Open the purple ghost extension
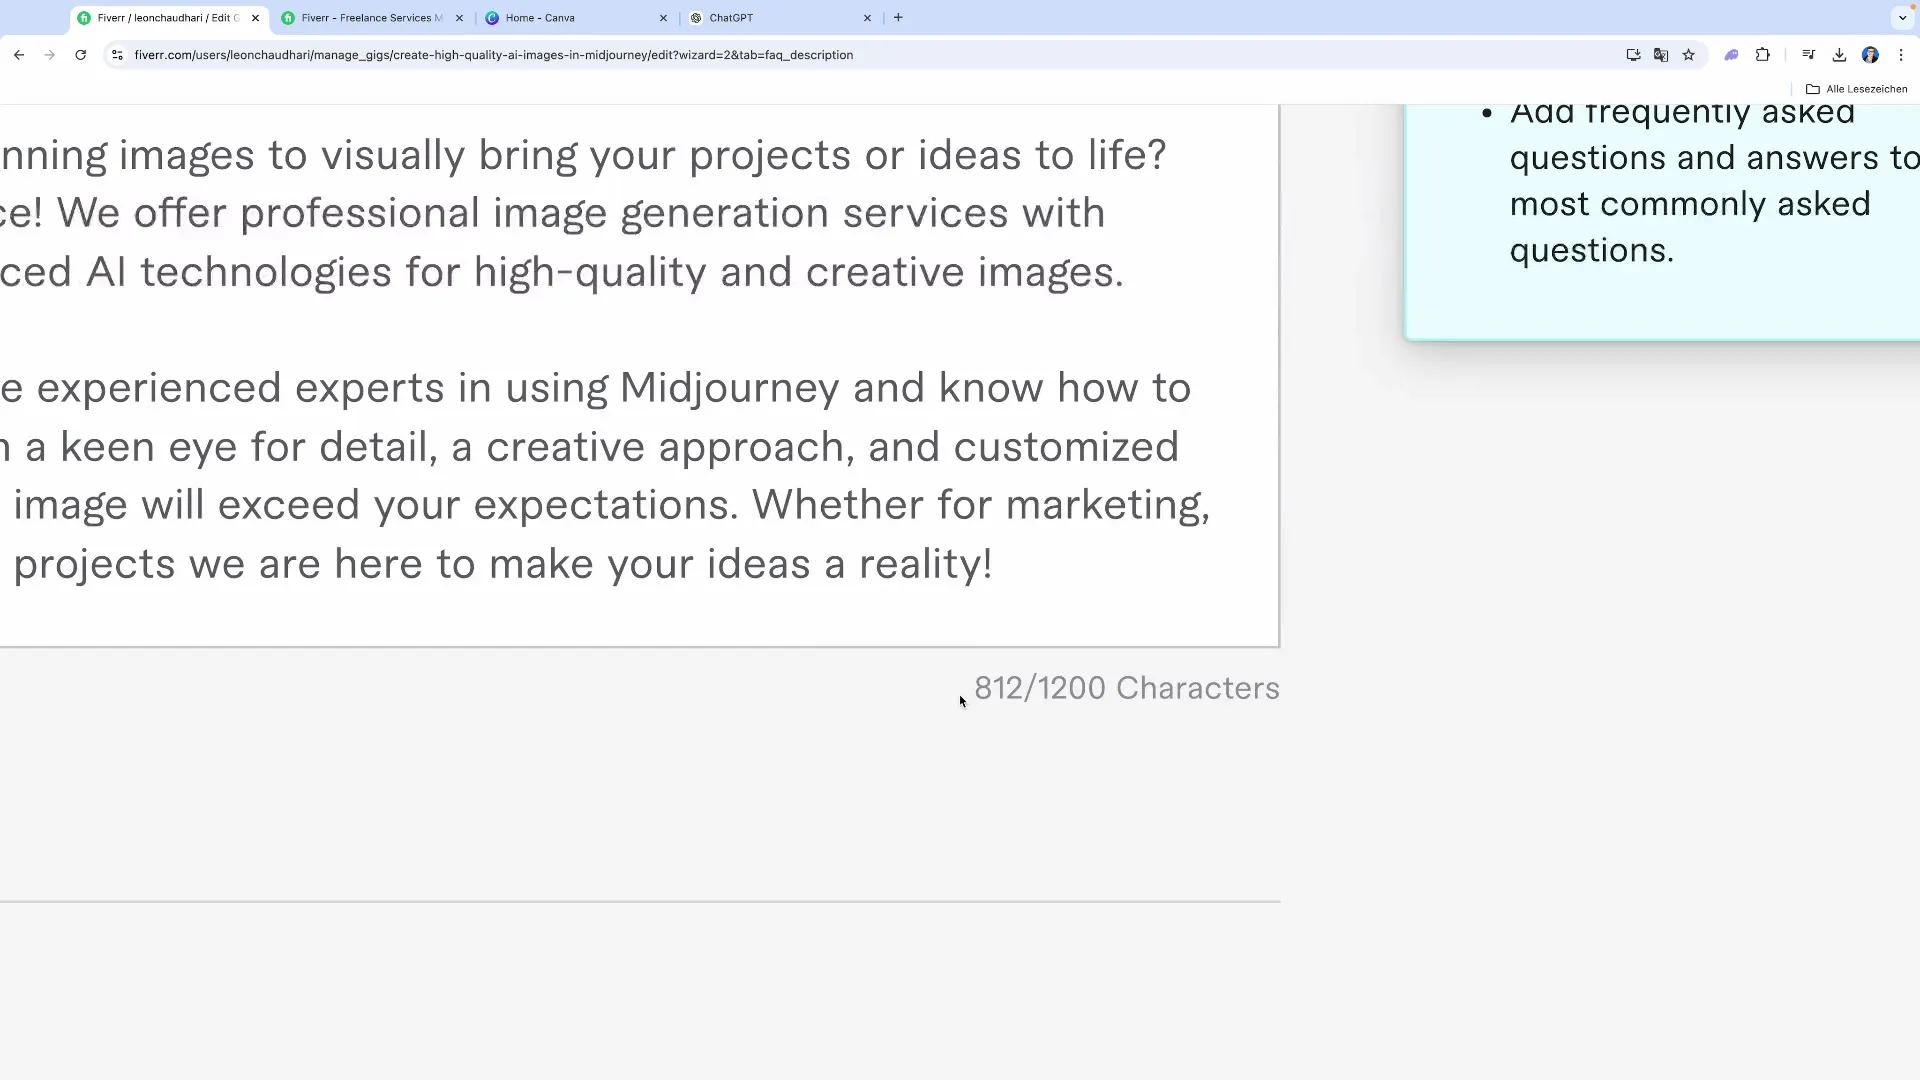This screenshot has width=1920, height=1080. 1731,55
